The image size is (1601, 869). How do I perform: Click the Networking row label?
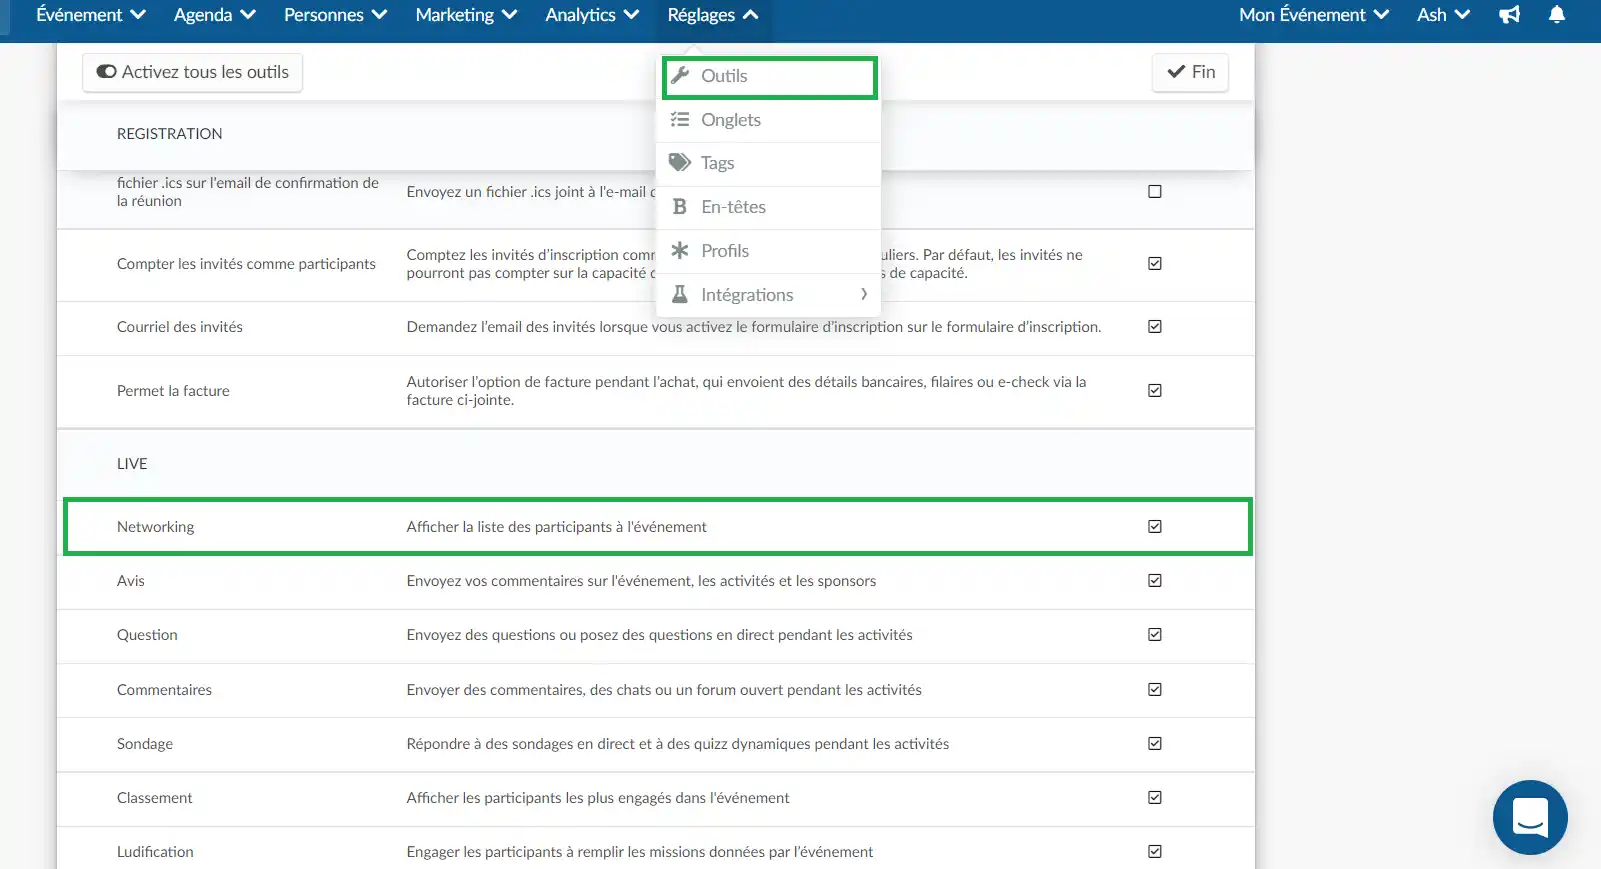coord(156,527)
